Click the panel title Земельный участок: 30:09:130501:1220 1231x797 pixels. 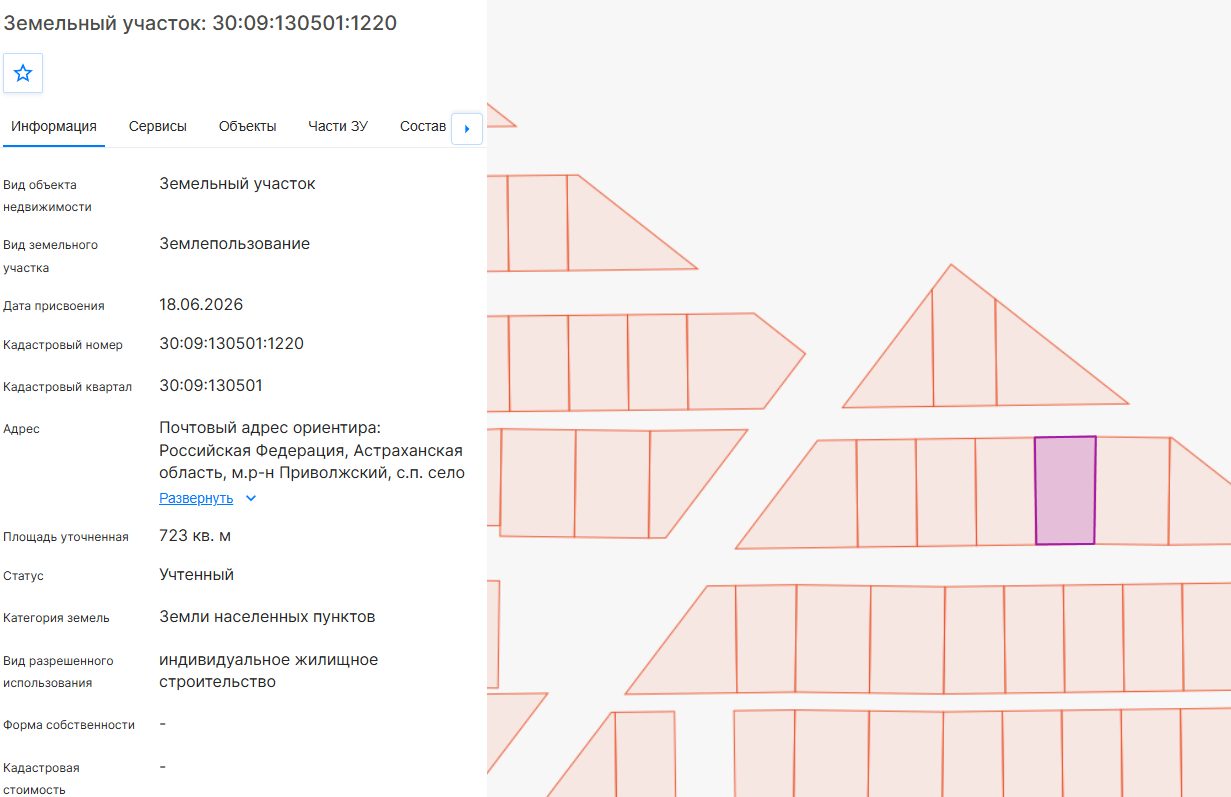(200, 23)
